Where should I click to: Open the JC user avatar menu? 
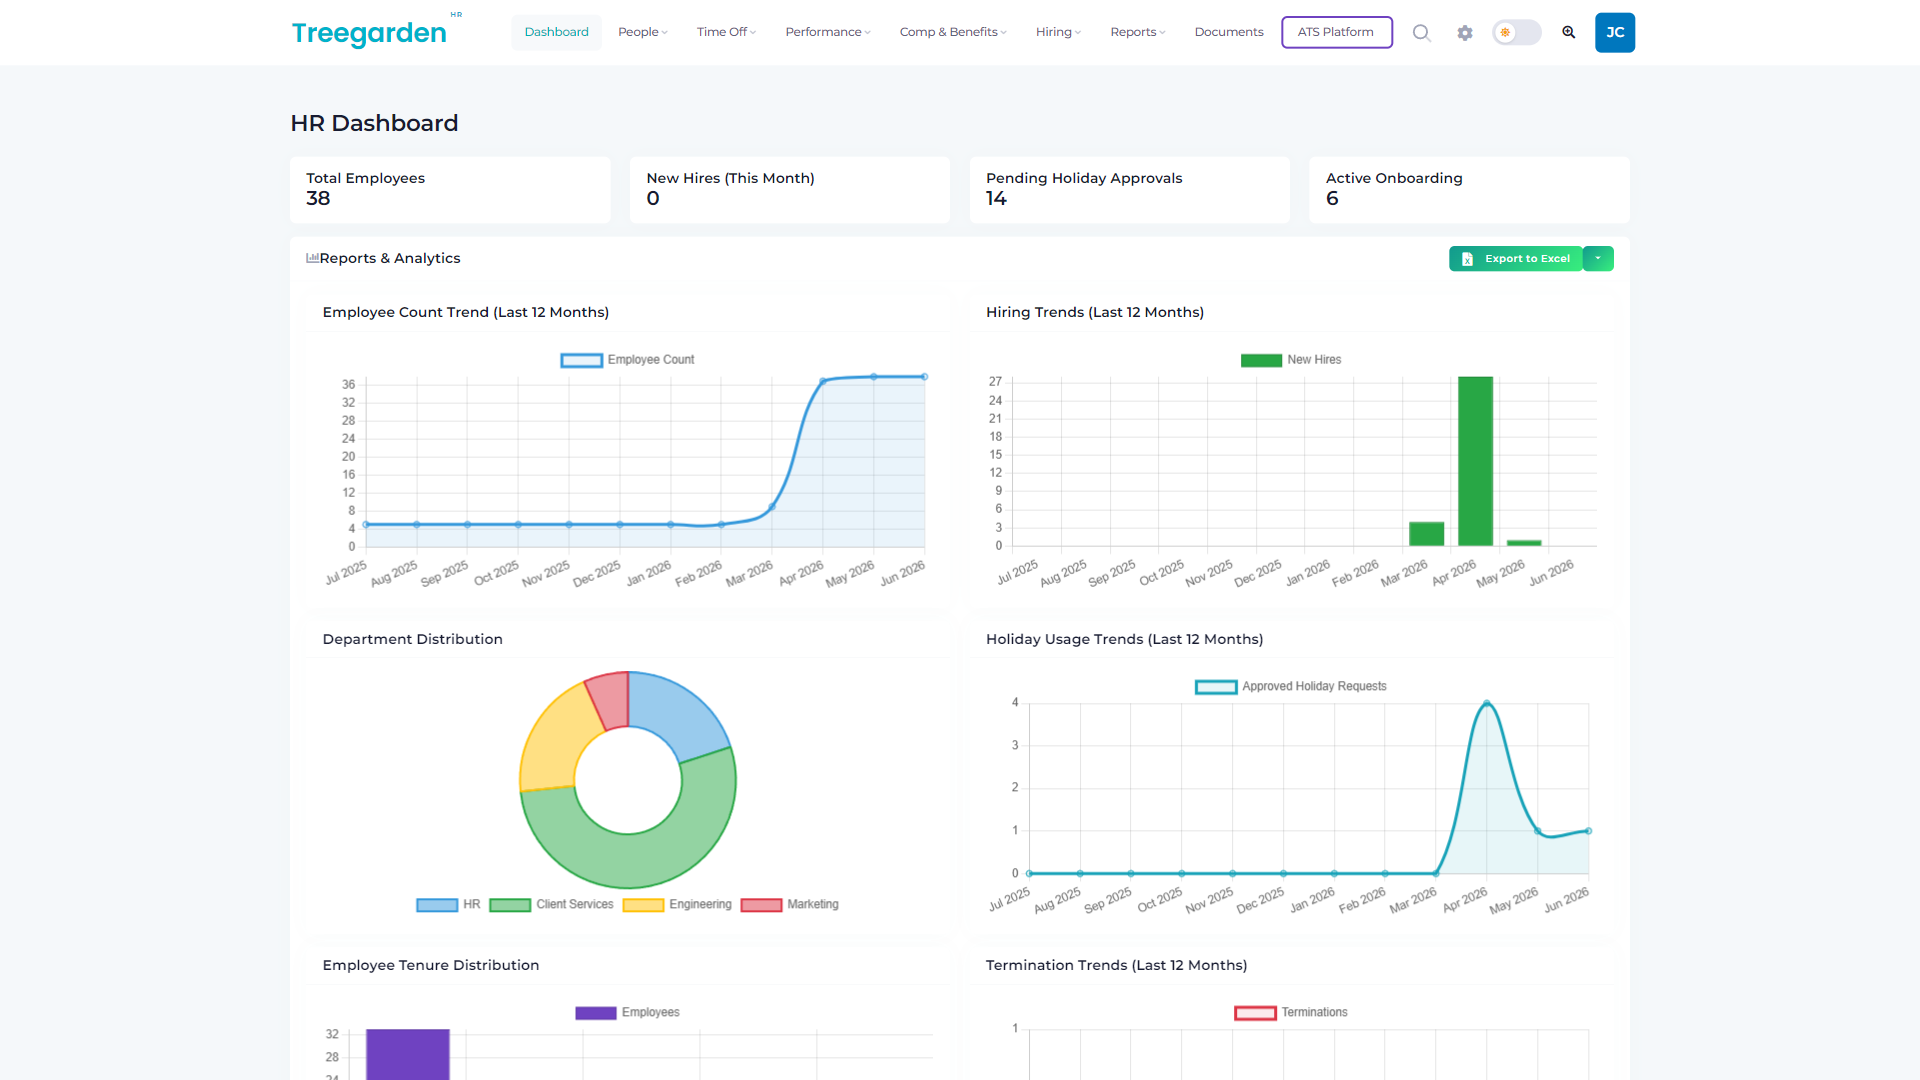click(x=1615, y=33)
